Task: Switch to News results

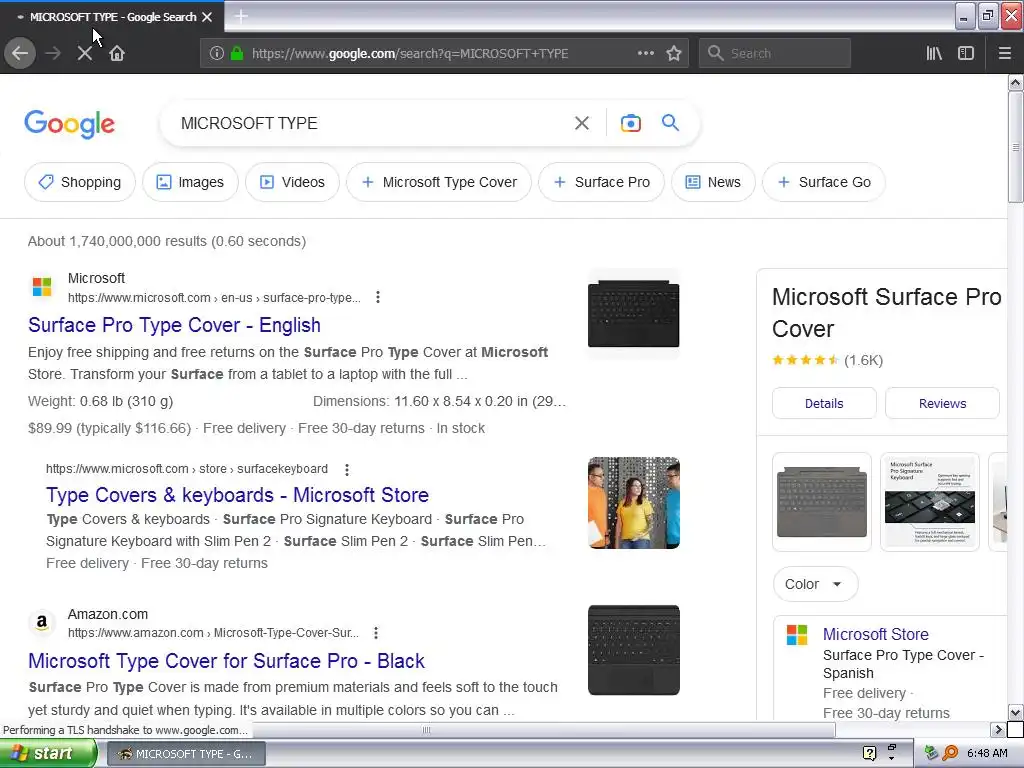Action: (x=713, y=182)
